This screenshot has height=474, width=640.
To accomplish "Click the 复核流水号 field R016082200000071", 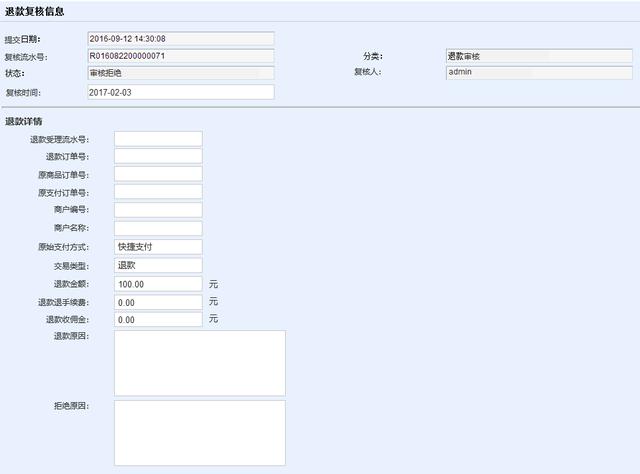I will 181,56.
